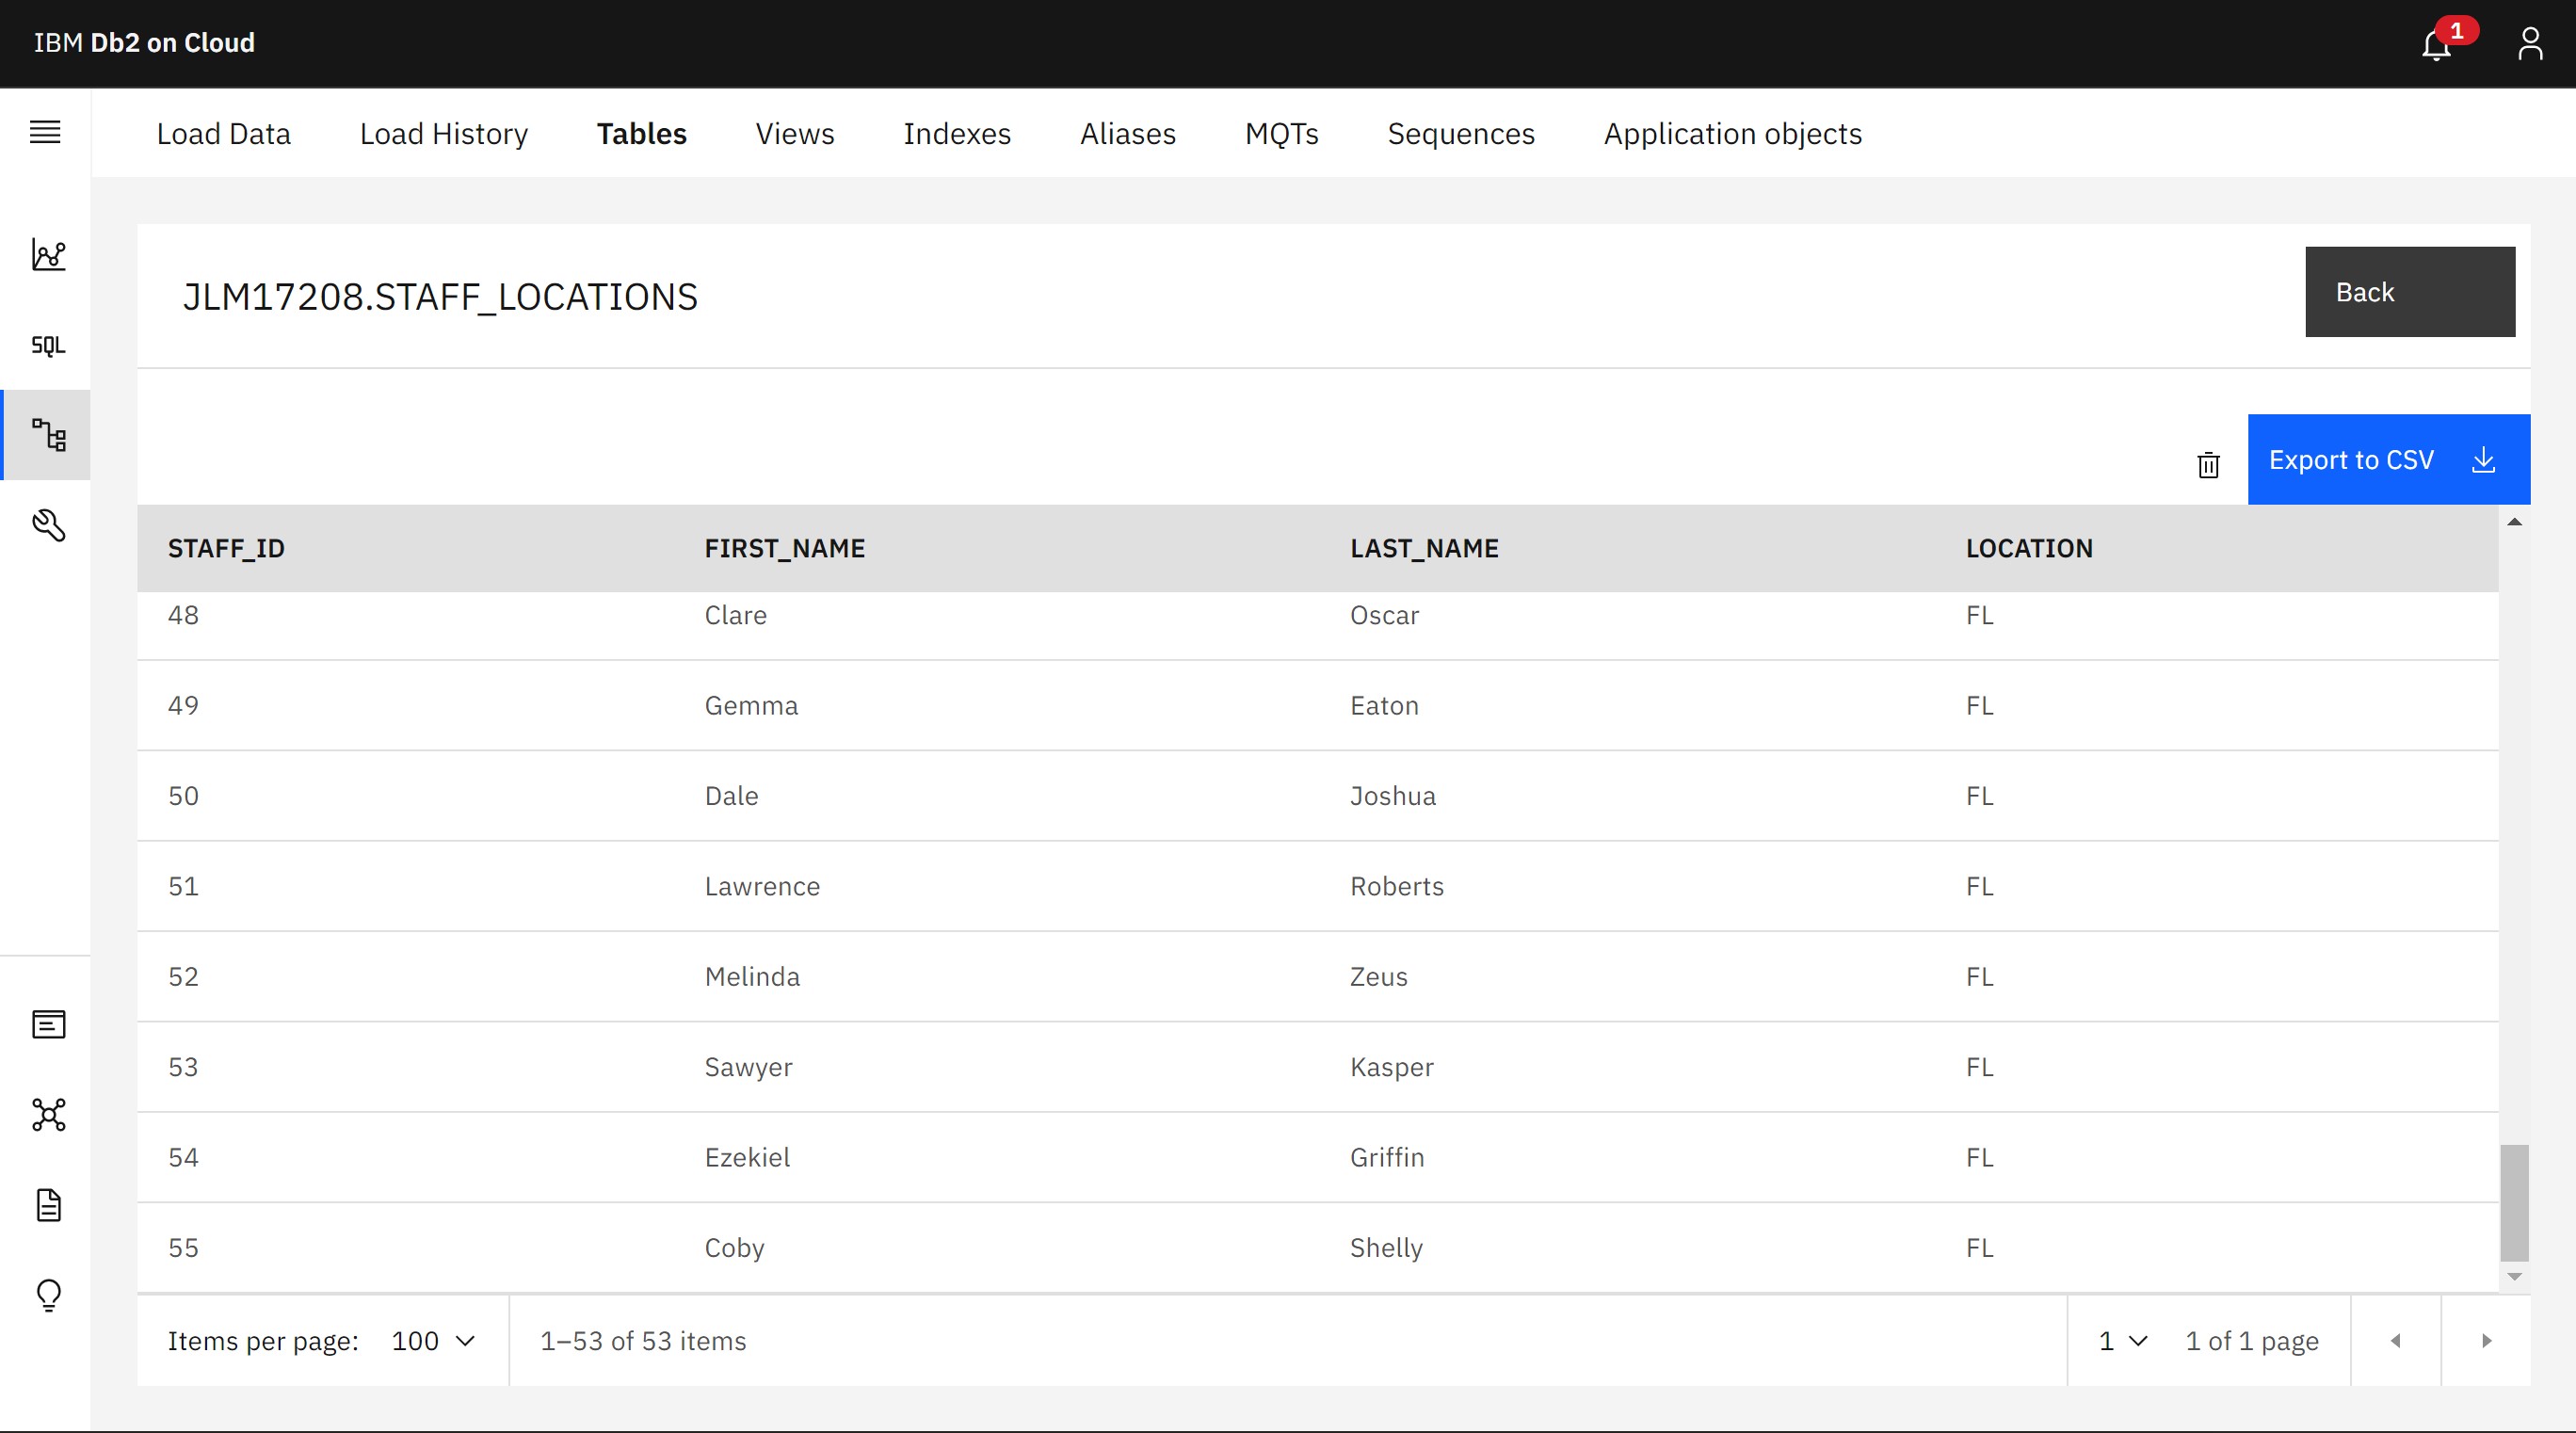This screenshot has height=1433, width=2576.
Task: Expand the items per page dropdown
Action: [x=433, y=1341]
